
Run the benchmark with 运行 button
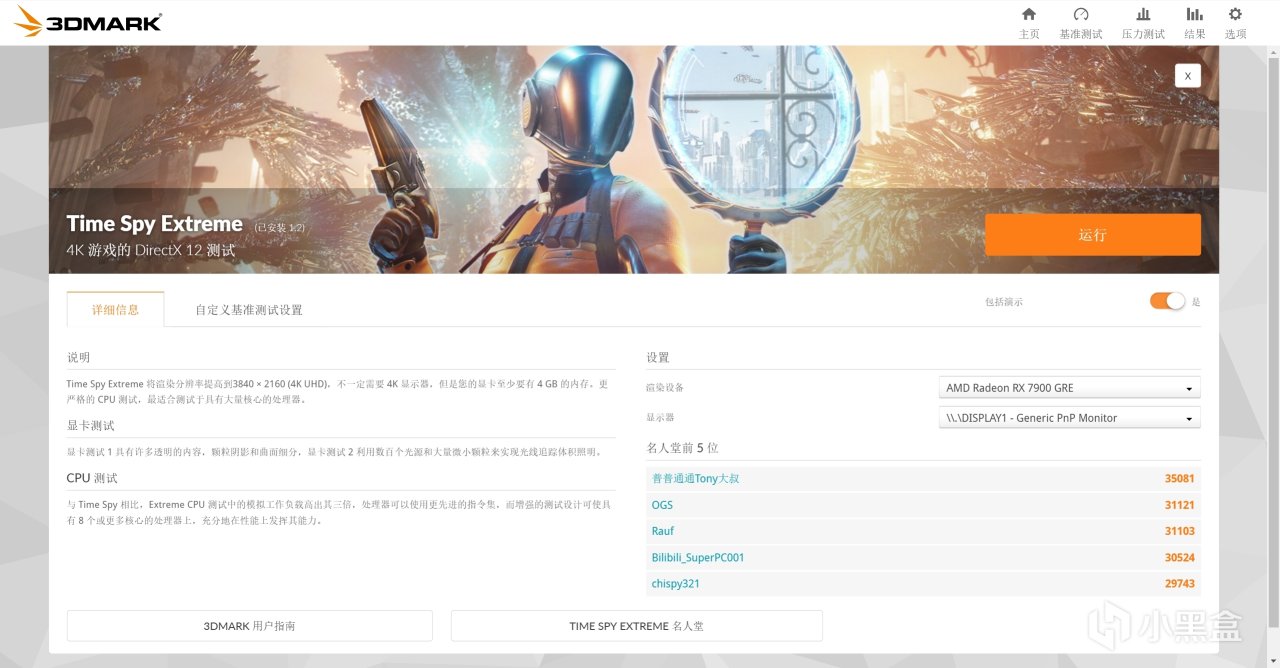tap(1092, 235)
